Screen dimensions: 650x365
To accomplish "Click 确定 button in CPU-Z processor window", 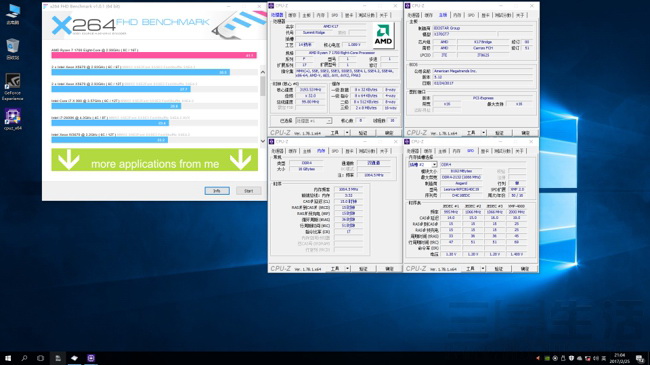I will pos(389,133).
